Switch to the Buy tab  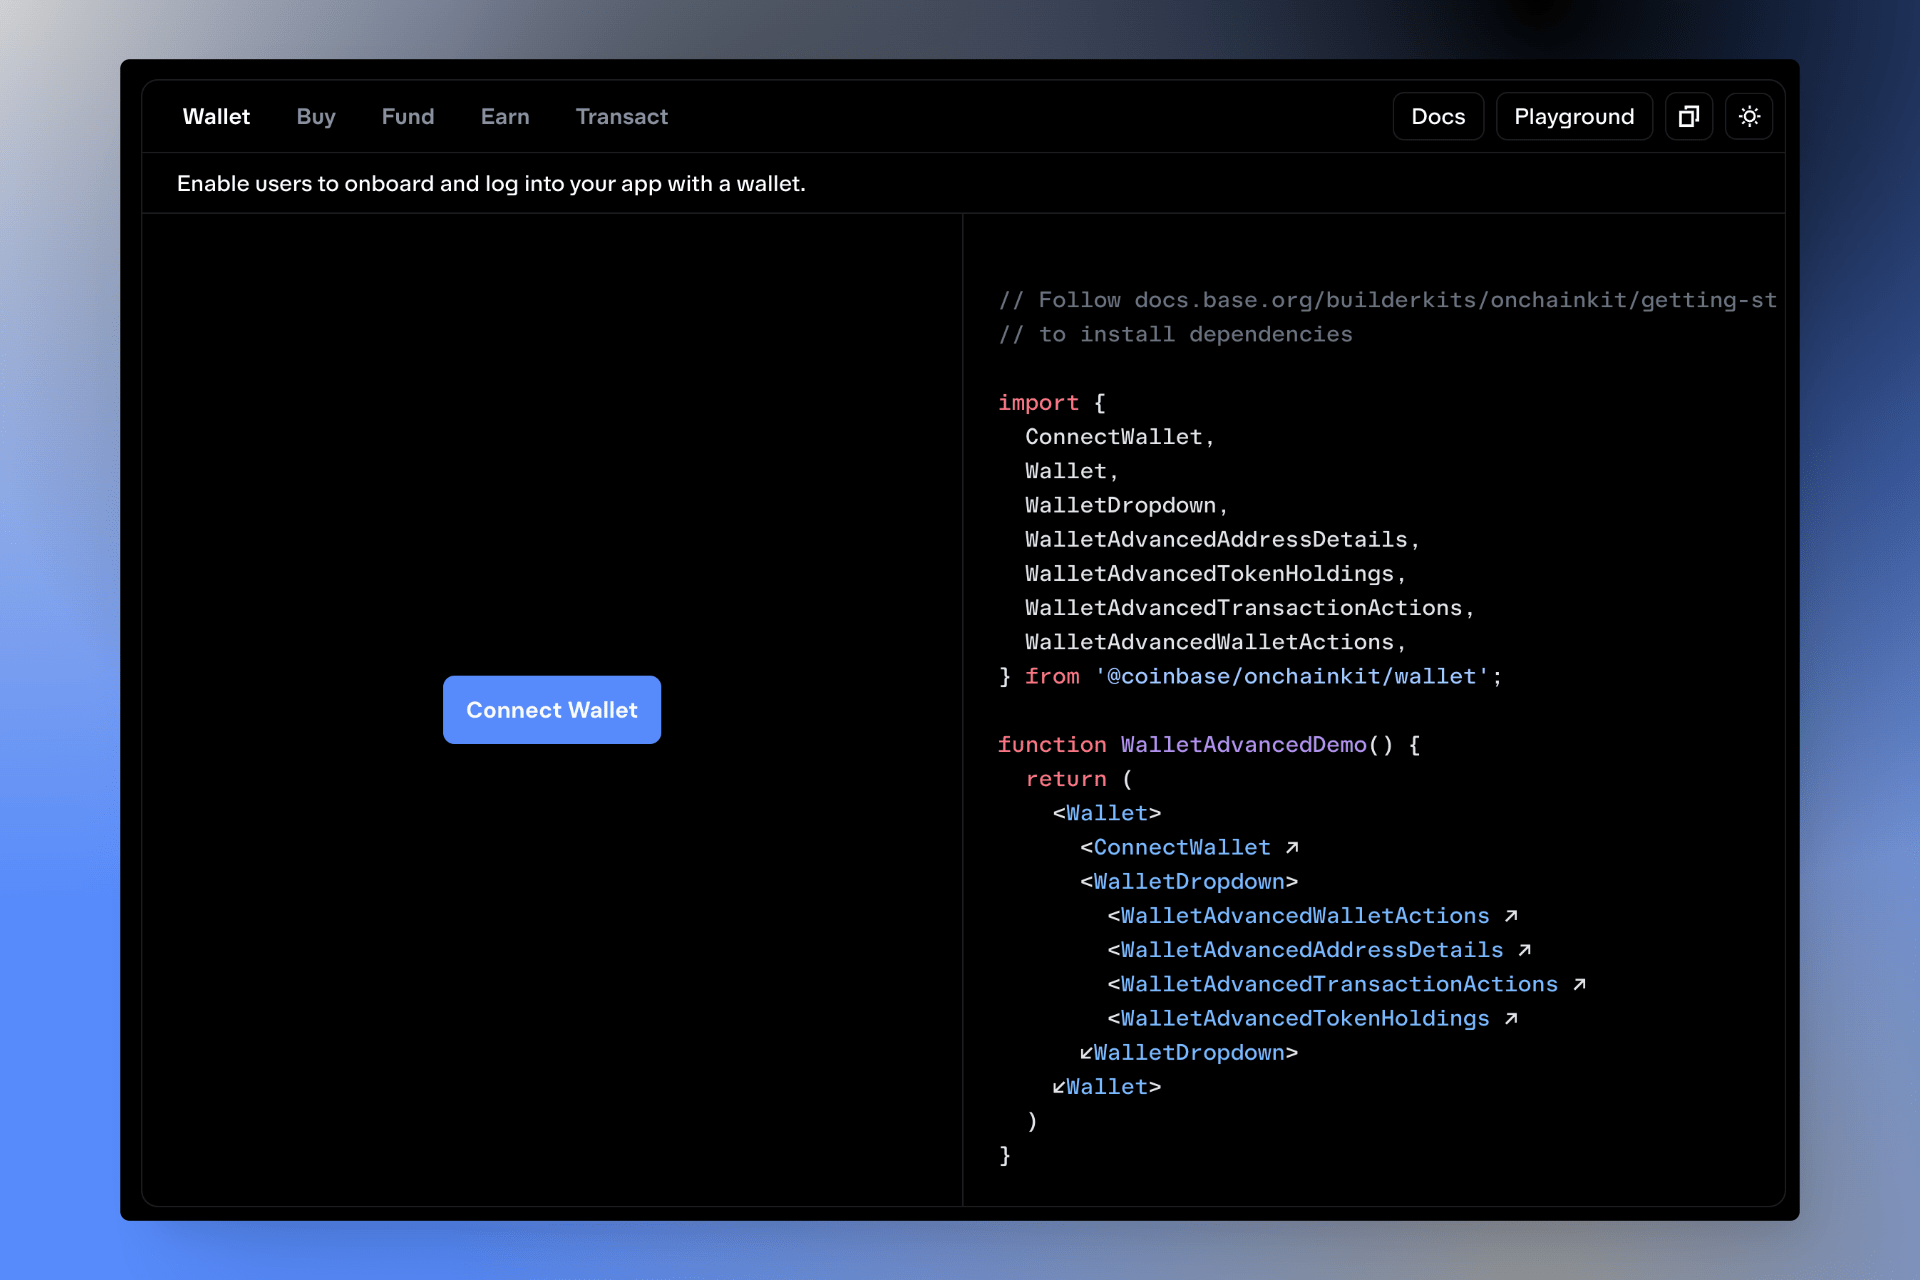[x=315, y=116]
